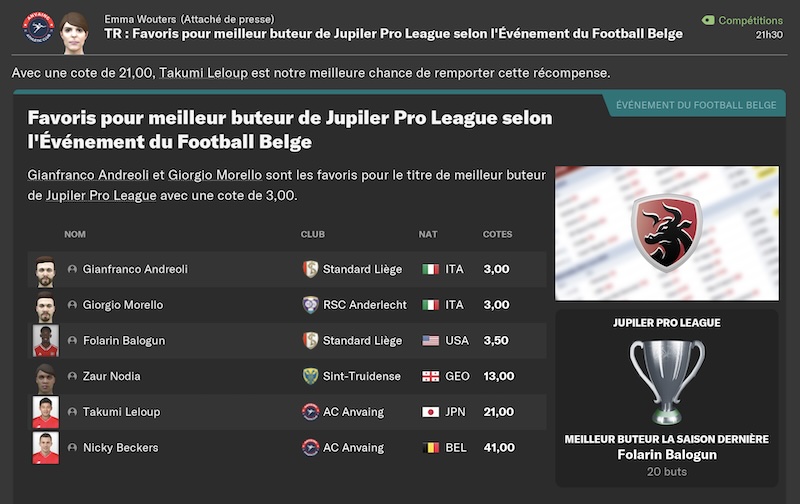Click the RSC Anderlecht club badge
Screen dimensions: 800x504
click(x=310, y=305)
